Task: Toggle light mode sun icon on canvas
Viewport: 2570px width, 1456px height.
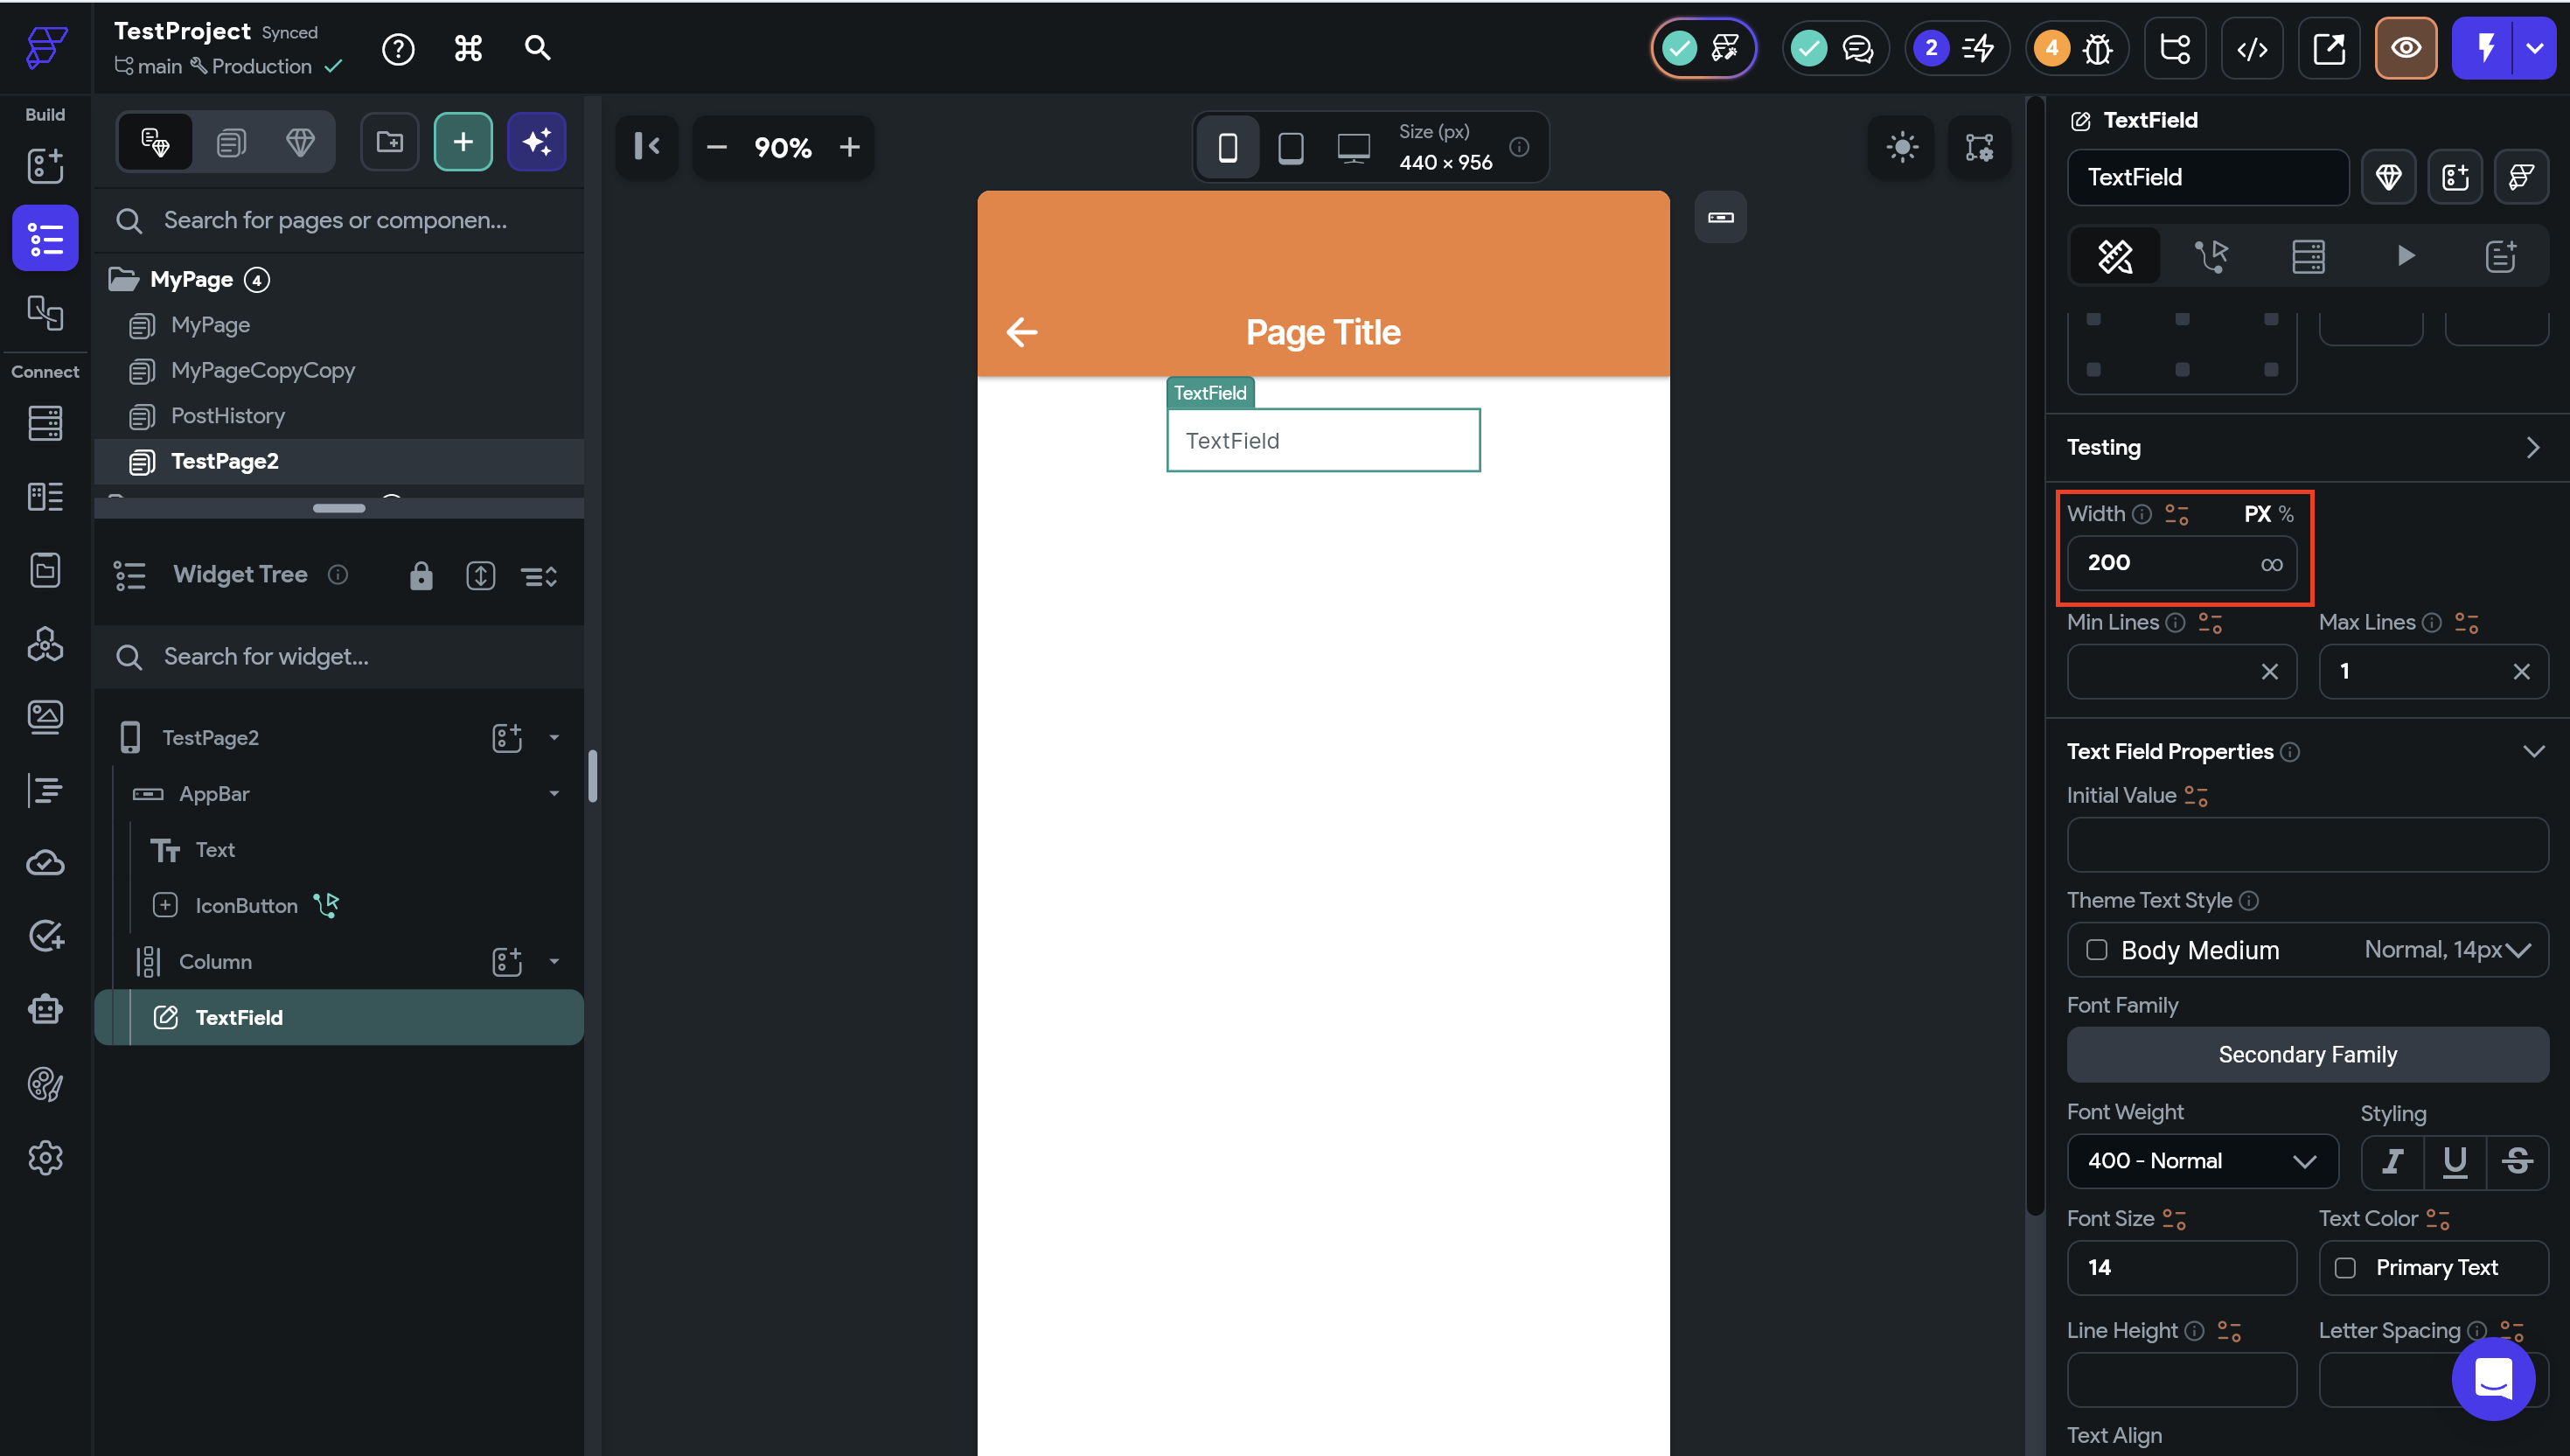Action: [x=1901, y=148]
